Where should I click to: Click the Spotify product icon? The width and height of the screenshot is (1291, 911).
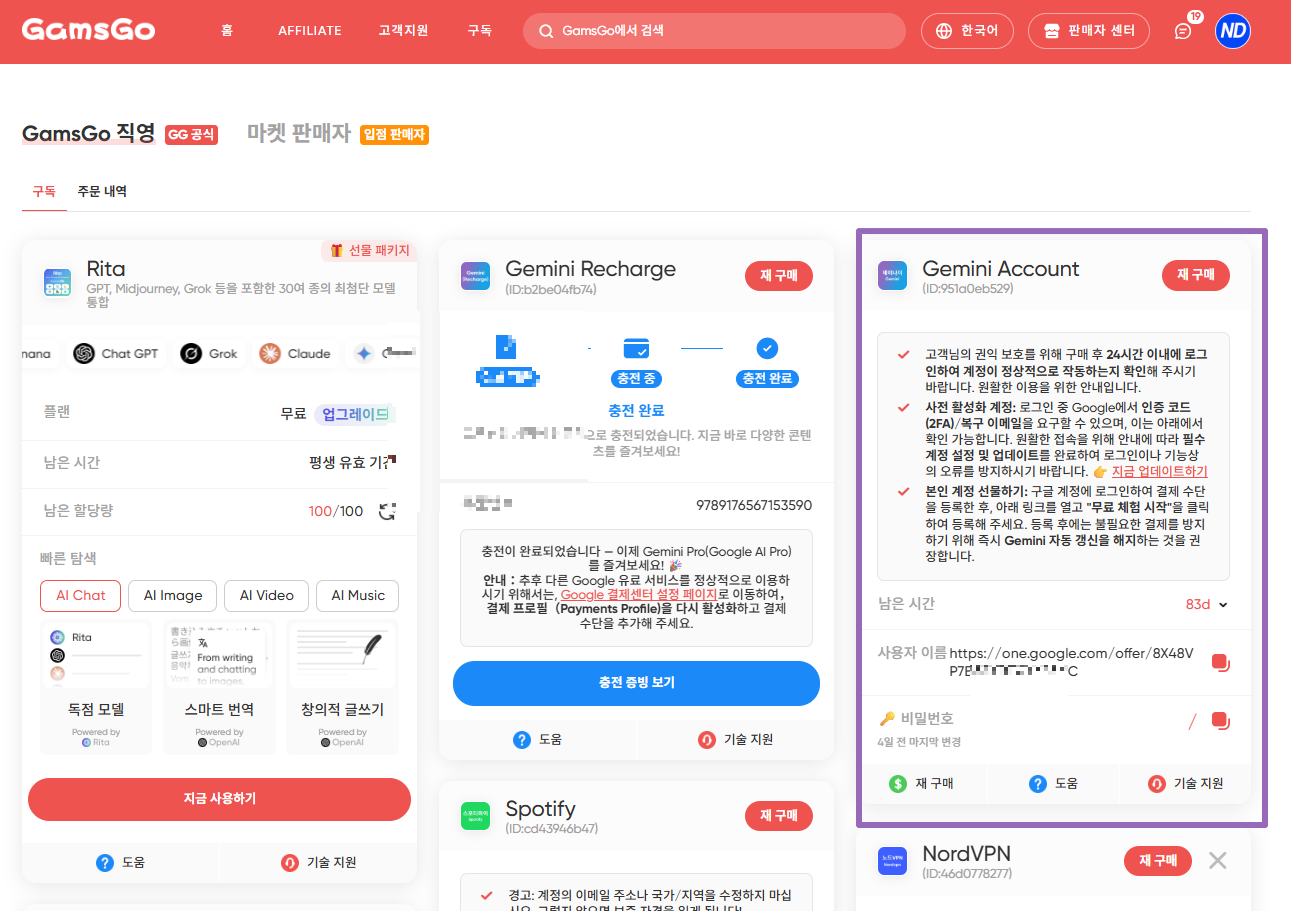click(474, 816)
